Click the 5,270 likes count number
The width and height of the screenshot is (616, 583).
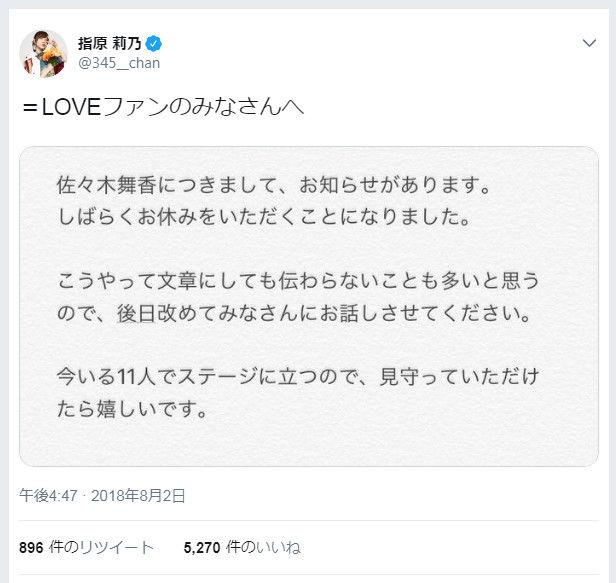point(202,548)
